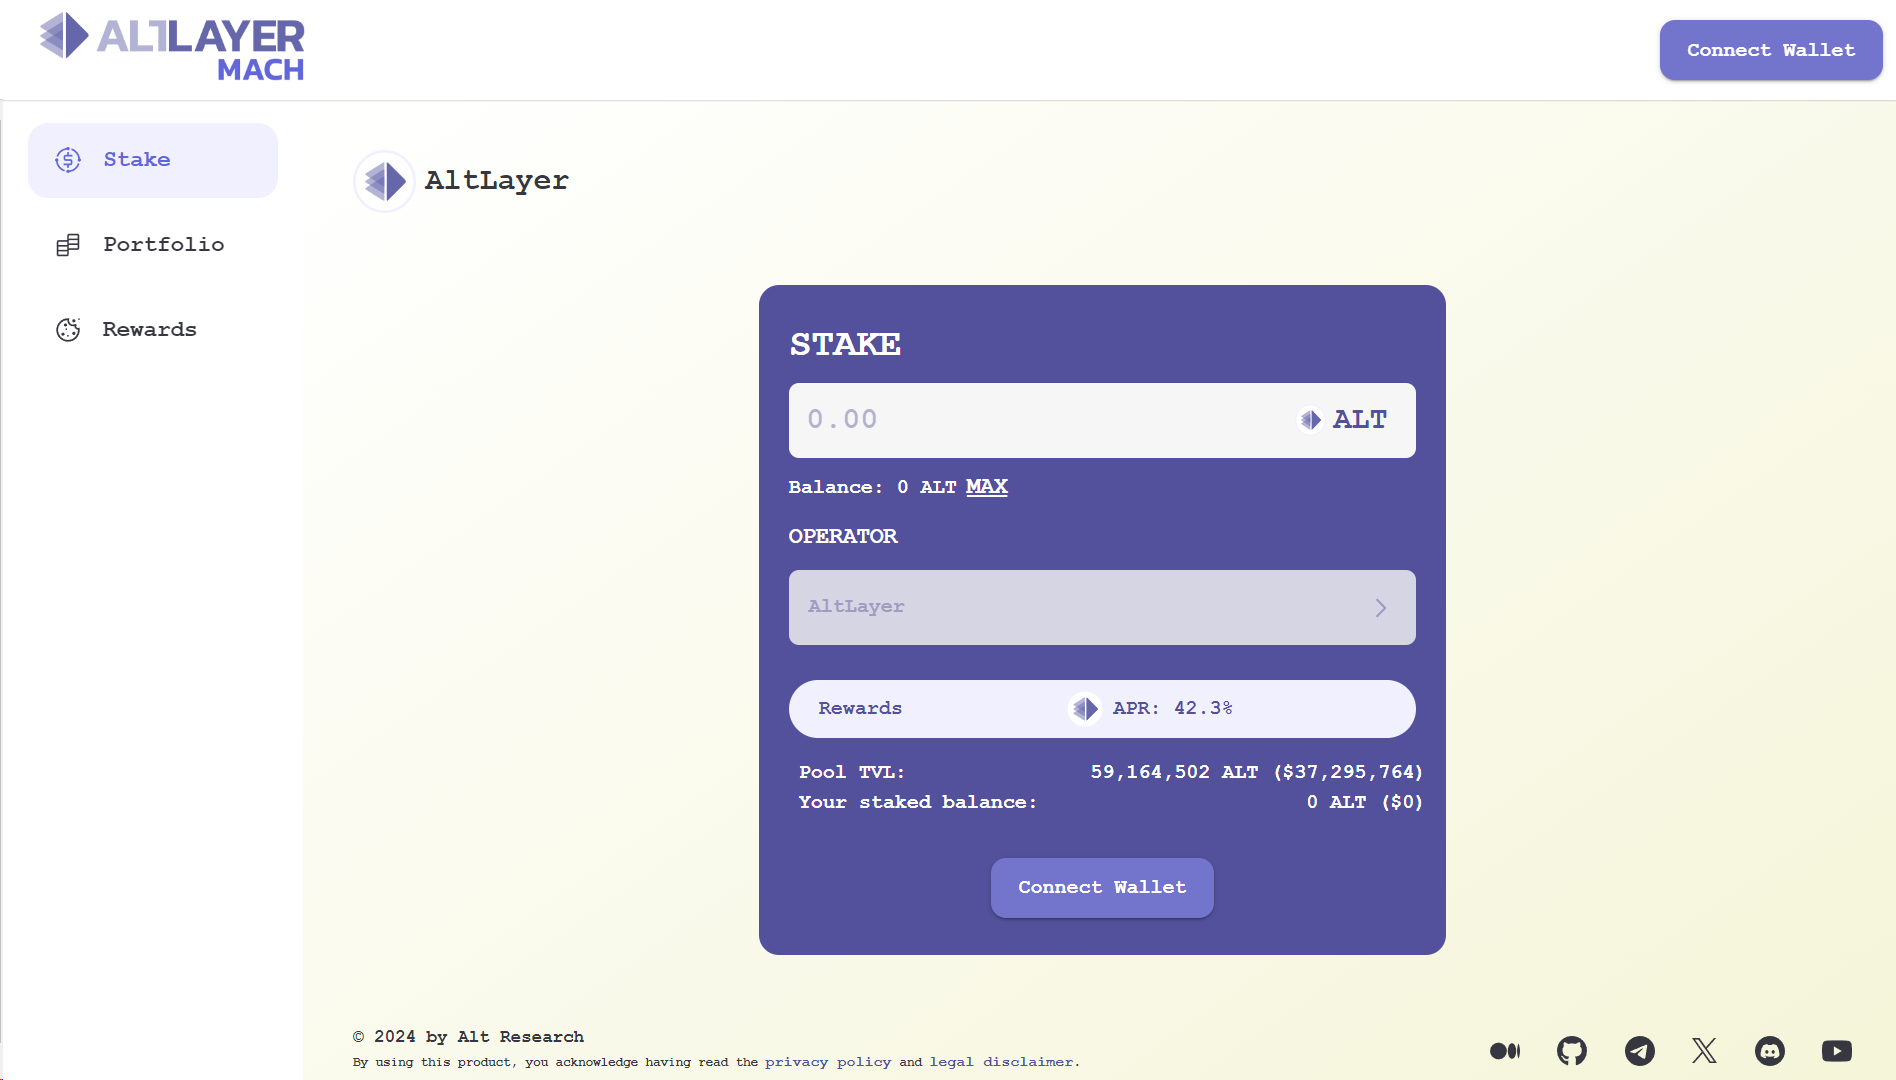The height and width of the screenshot is (1080, 1896).
Task: Open the Stake sidebar tab
Action: [x=153, y=160]
